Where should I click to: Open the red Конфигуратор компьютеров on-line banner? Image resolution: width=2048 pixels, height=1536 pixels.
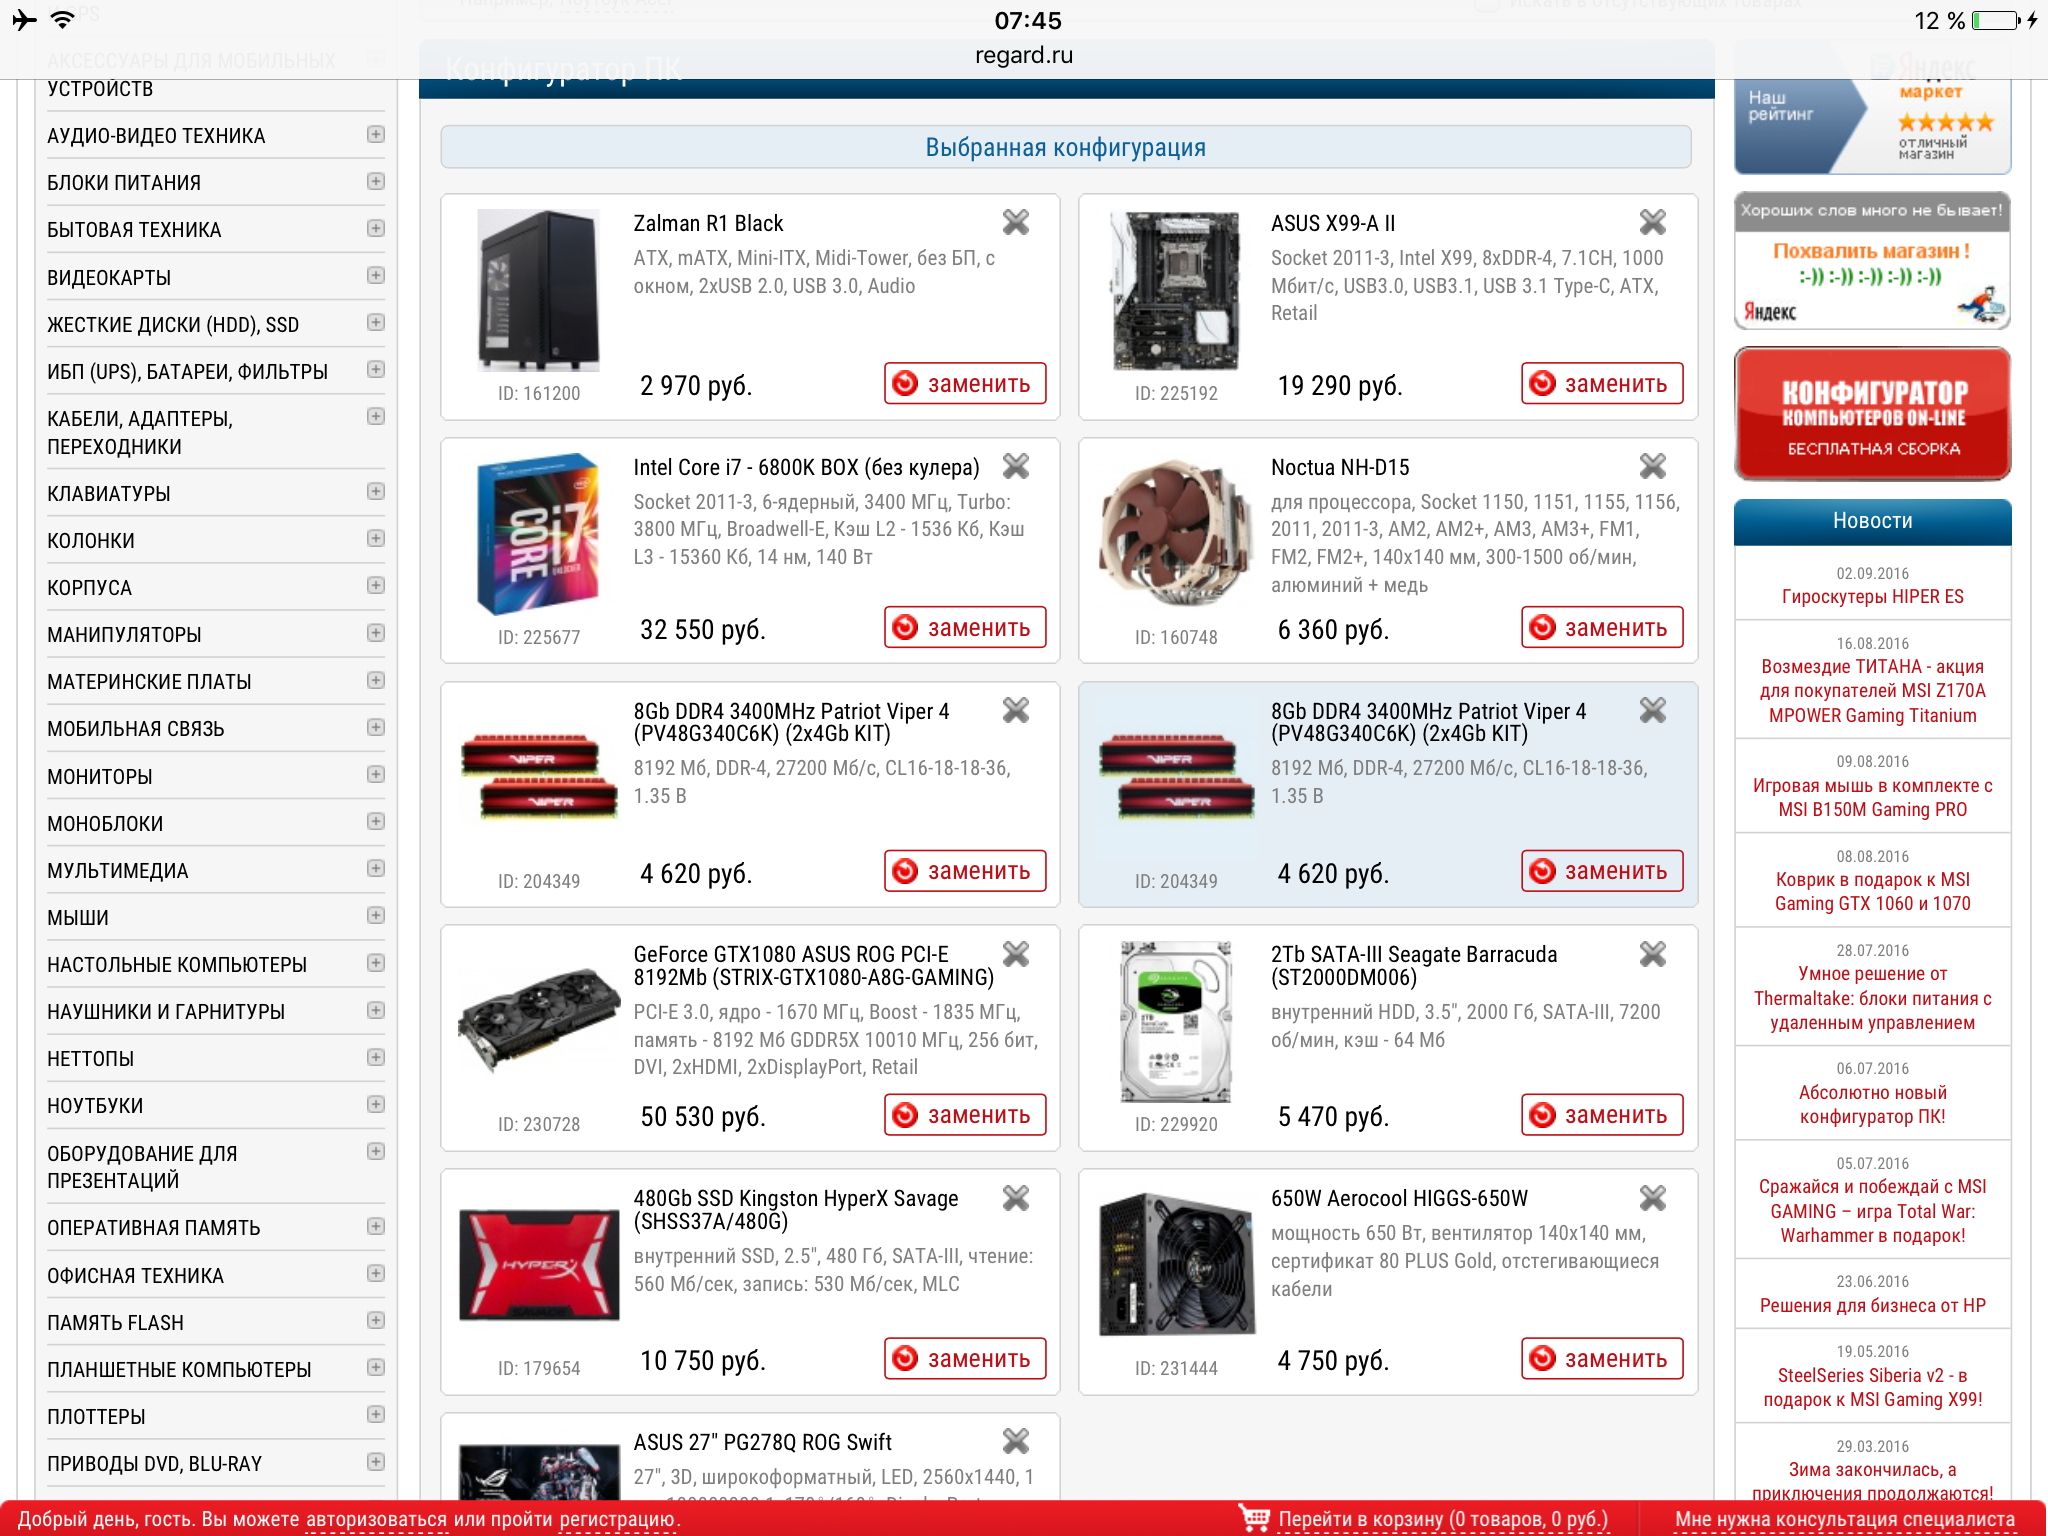click(x=1872, y=414)
